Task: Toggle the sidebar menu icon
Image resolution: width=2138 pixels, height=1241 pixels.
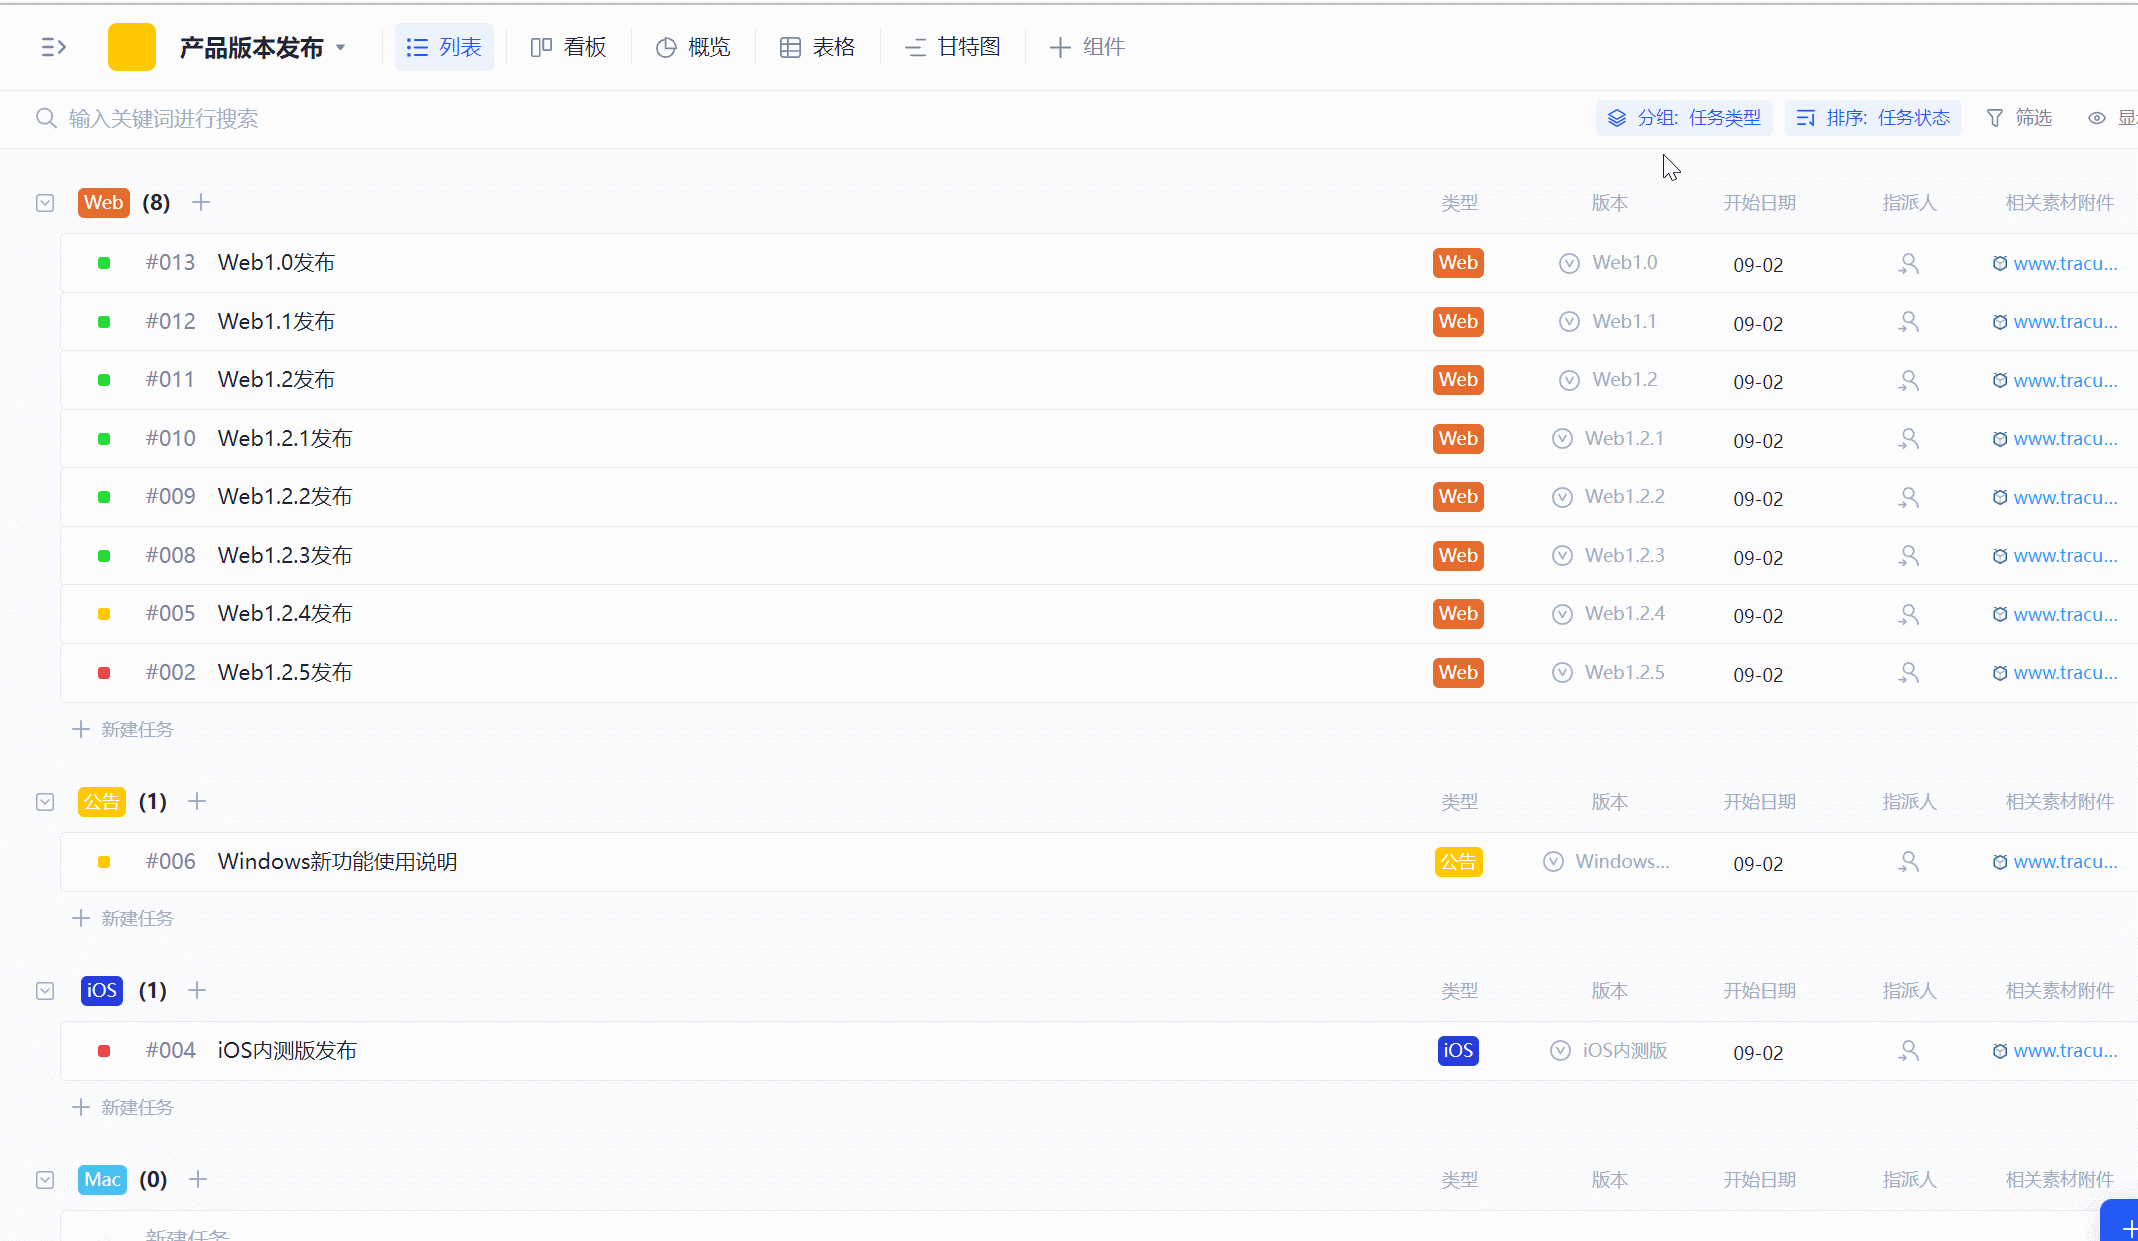Action: click(x=53, y=47)
